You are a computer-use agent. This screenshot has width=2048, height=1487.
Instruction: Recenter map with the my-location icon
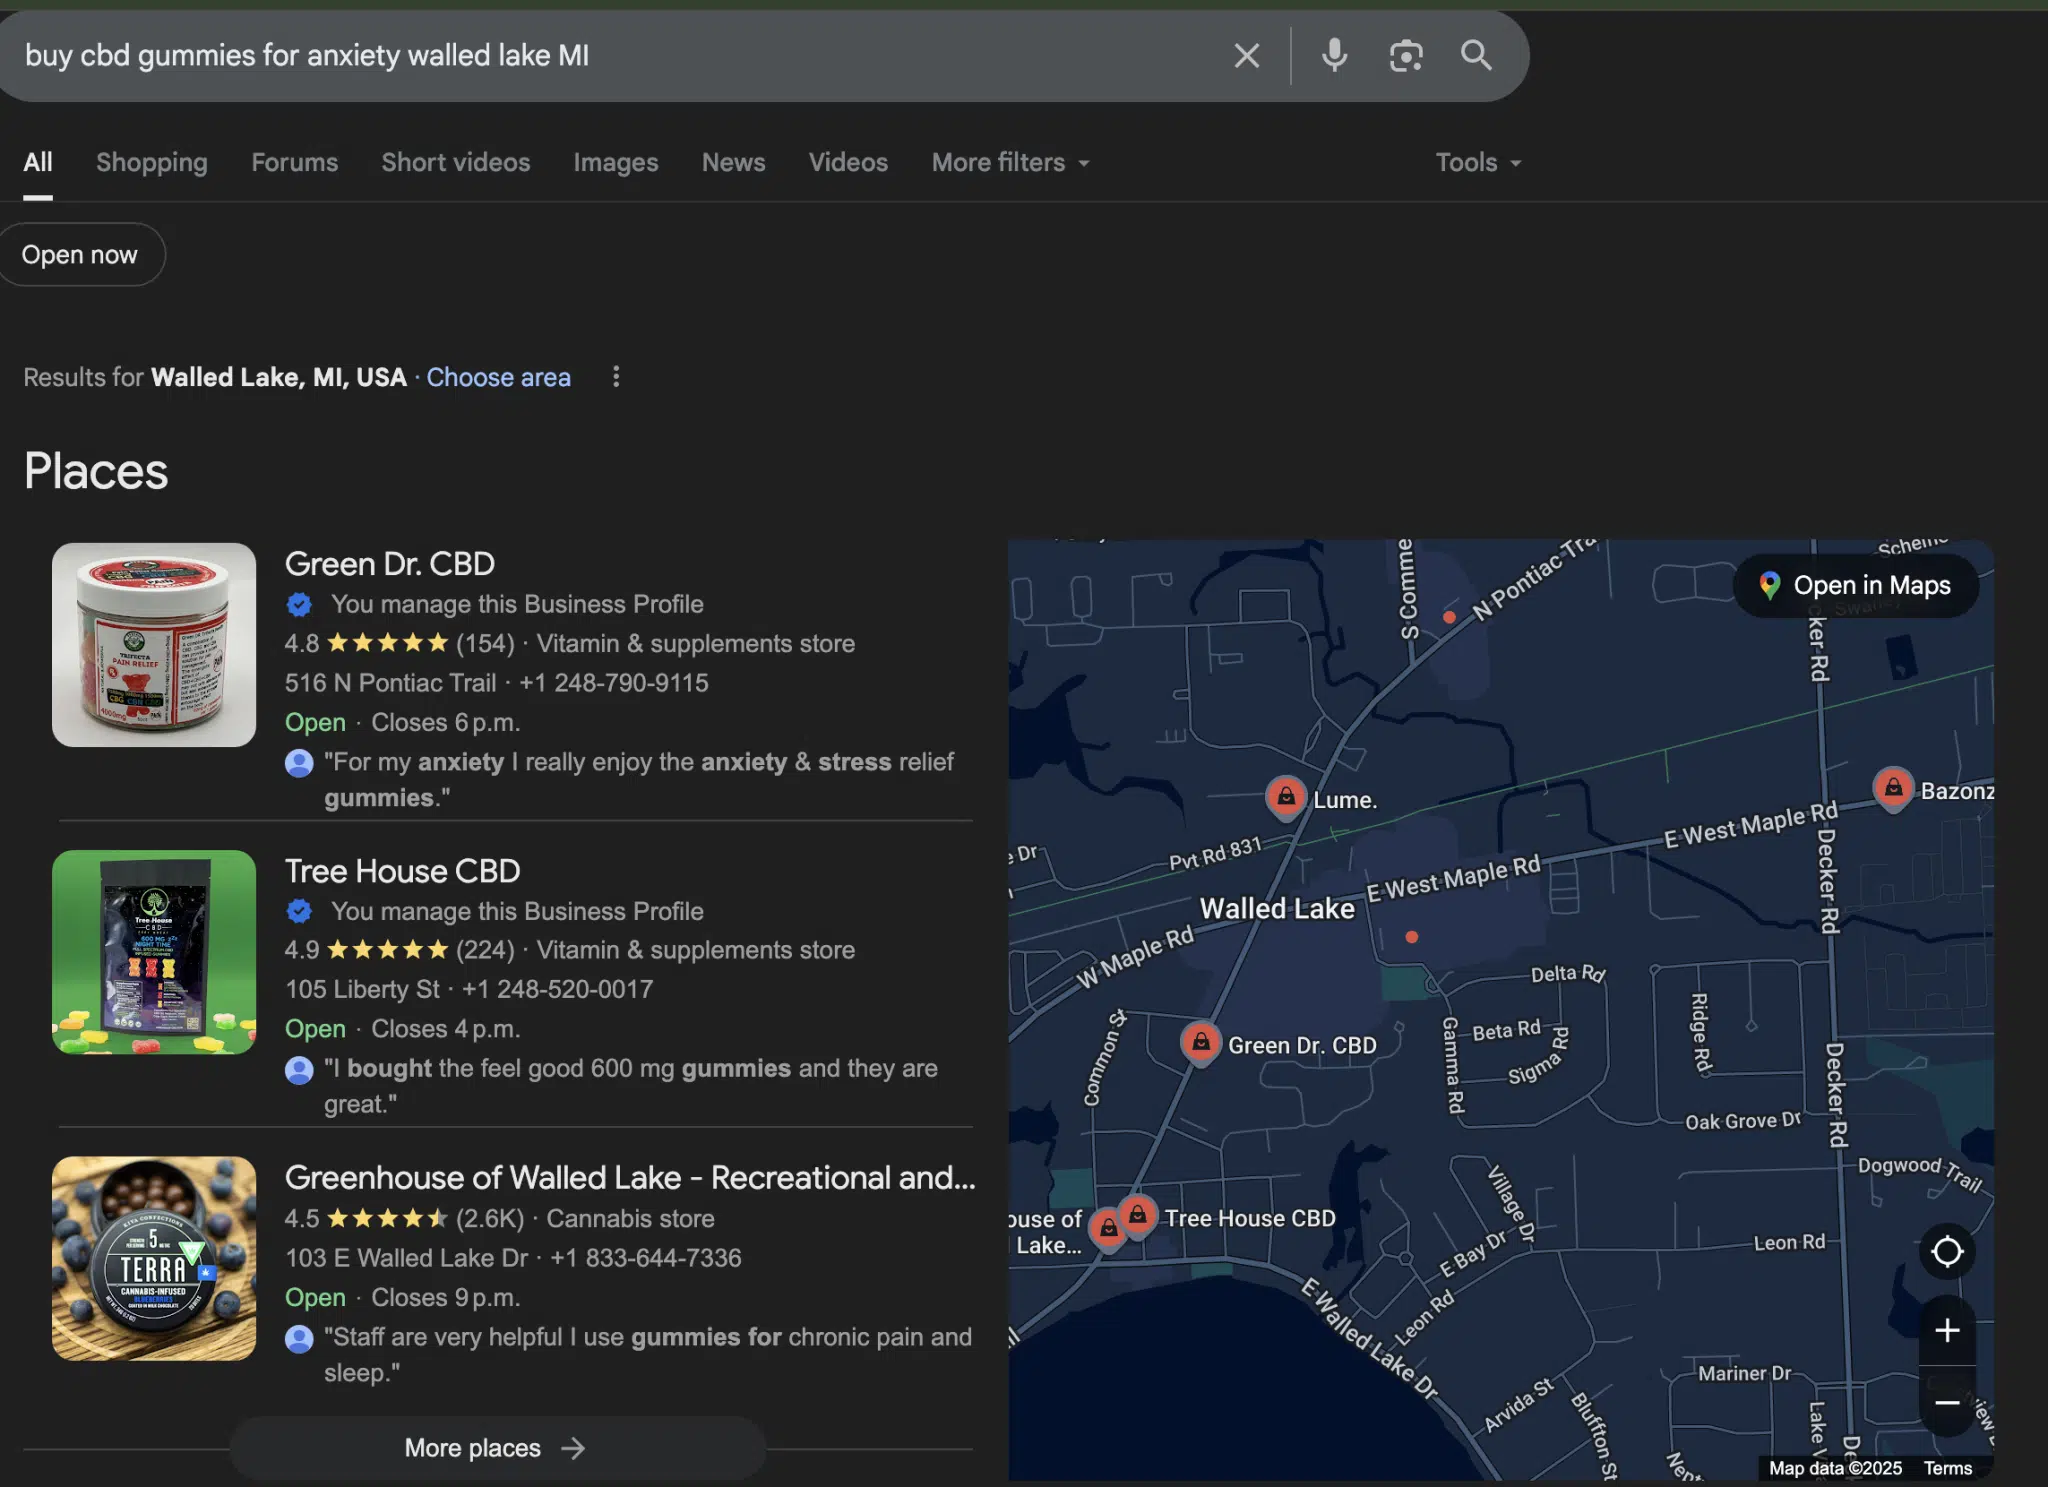1947,1251
